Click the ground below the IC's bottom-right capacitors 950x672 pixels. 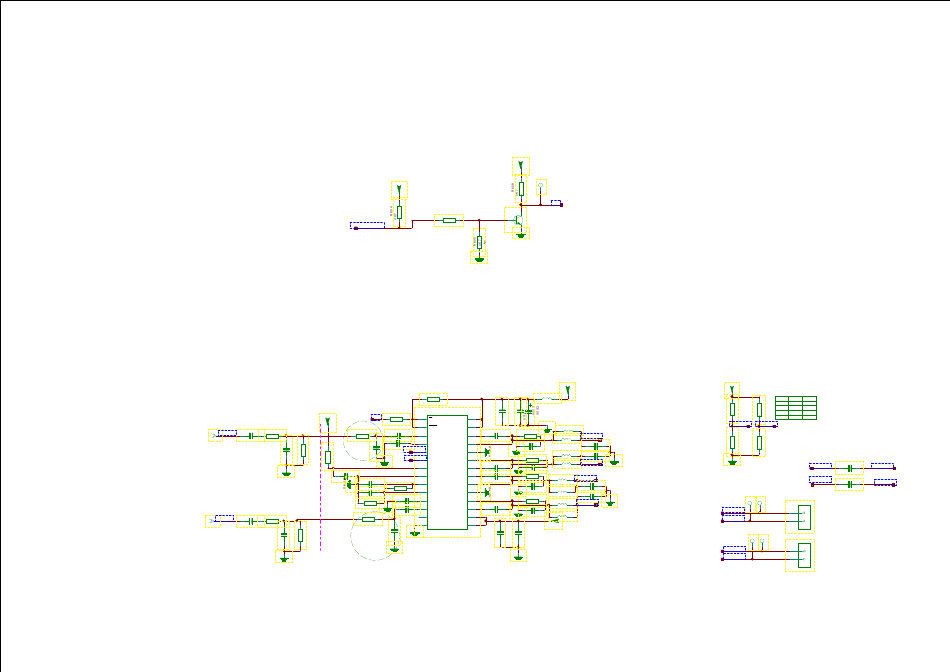coord(518,557)
